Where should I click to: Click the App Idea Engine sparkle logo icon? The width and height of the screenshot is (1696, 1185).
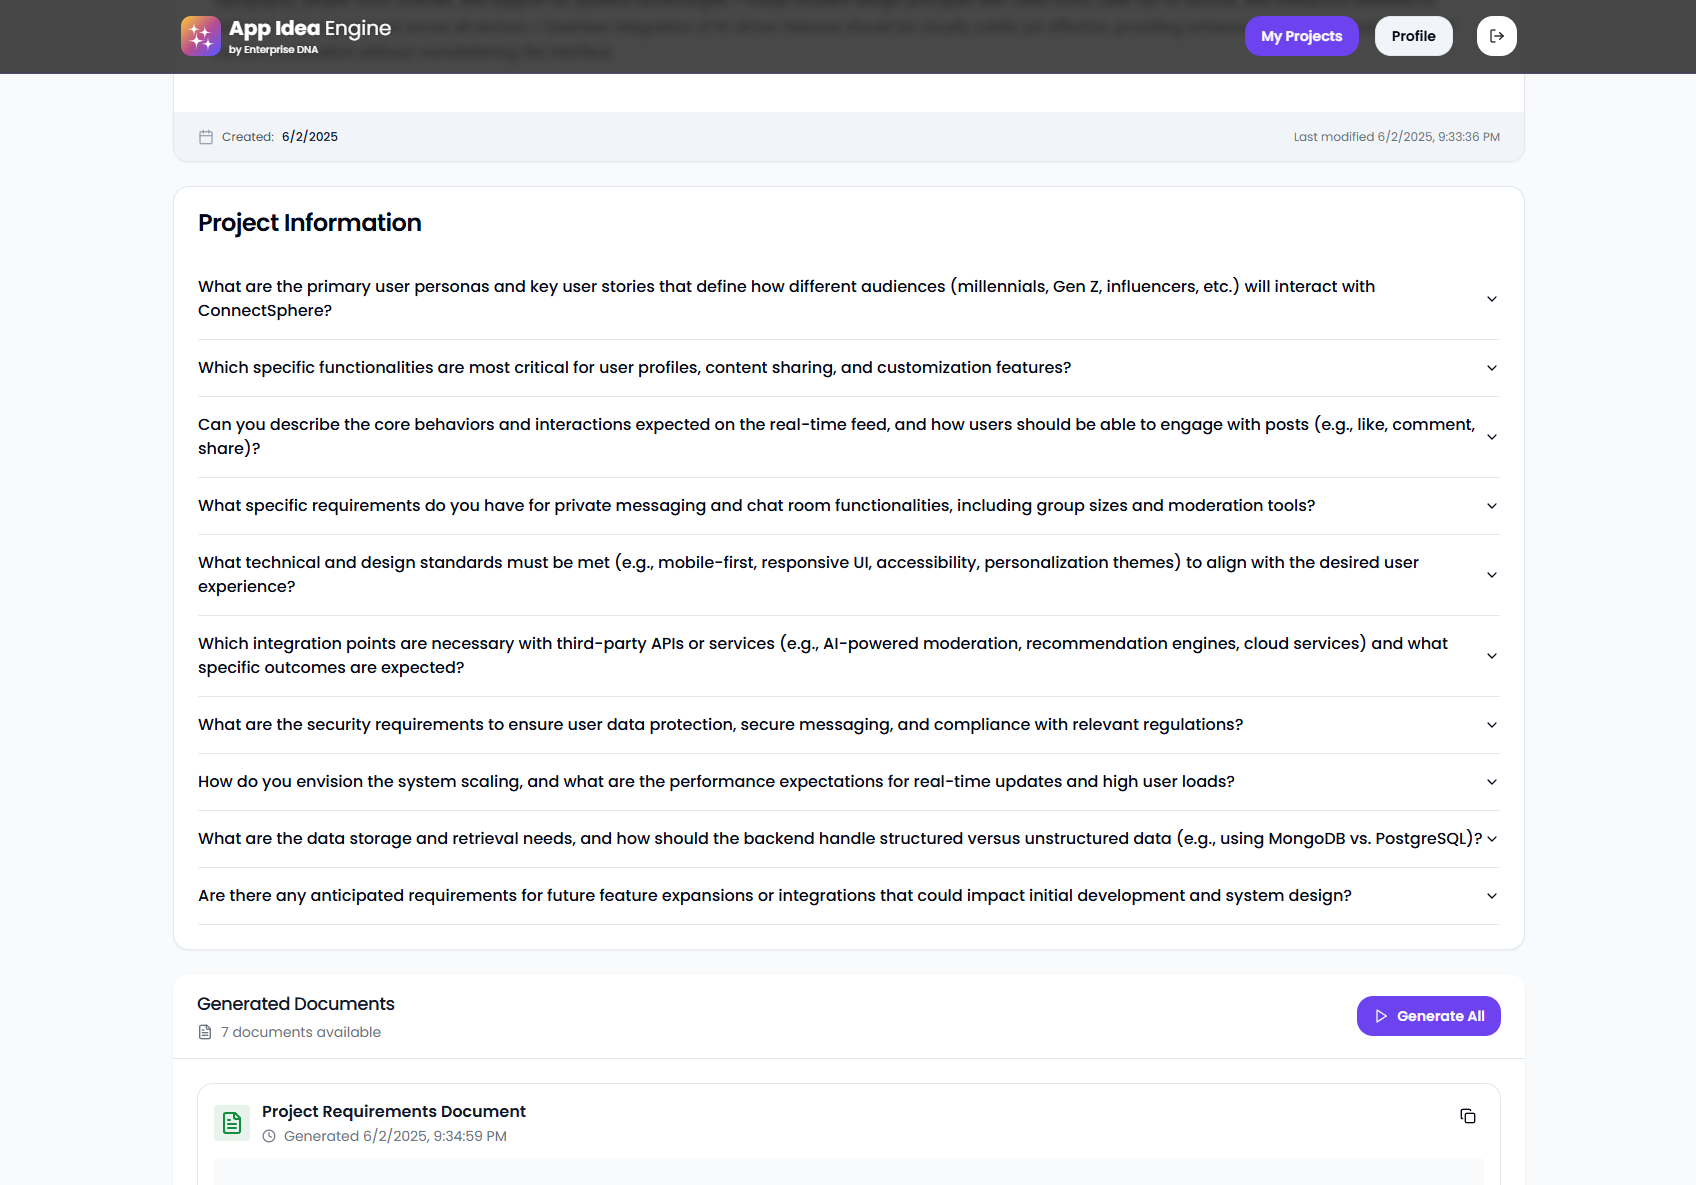click(x=200, y=35)
